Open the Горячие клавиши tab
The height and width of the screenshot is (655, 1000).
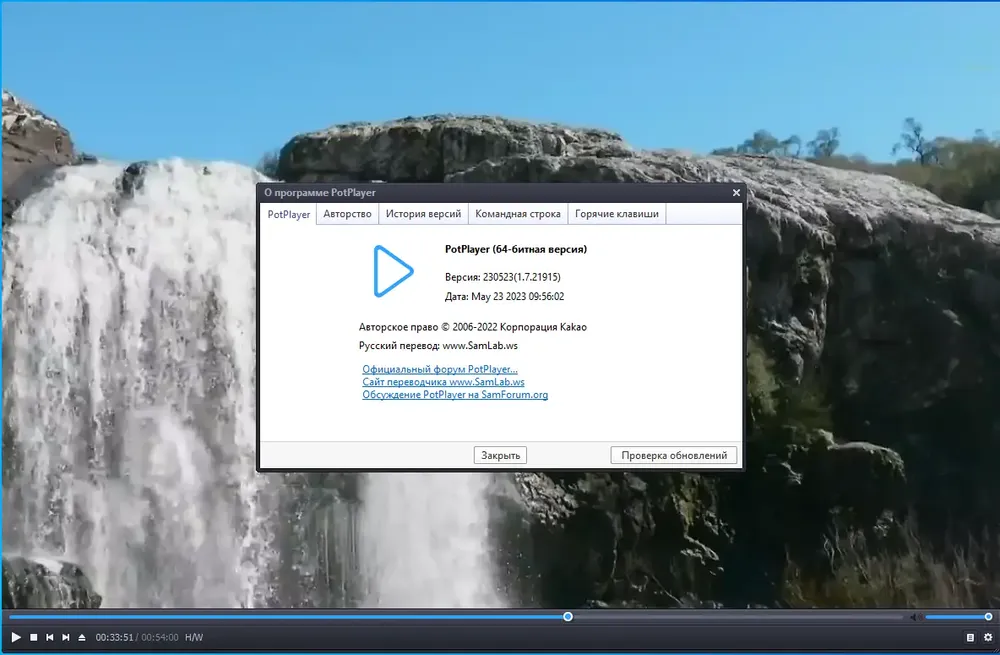tap(617, 214)
